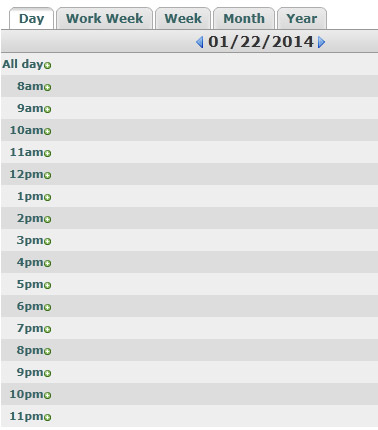This screenshot has height=430, width=378.
Task: Open the Month view tab
Action: click(x=244, y=18)
